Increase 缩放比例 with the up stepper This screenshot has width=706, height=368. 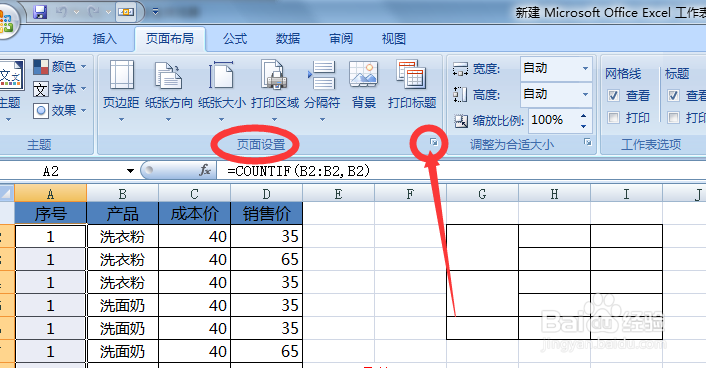pos(584,116)
